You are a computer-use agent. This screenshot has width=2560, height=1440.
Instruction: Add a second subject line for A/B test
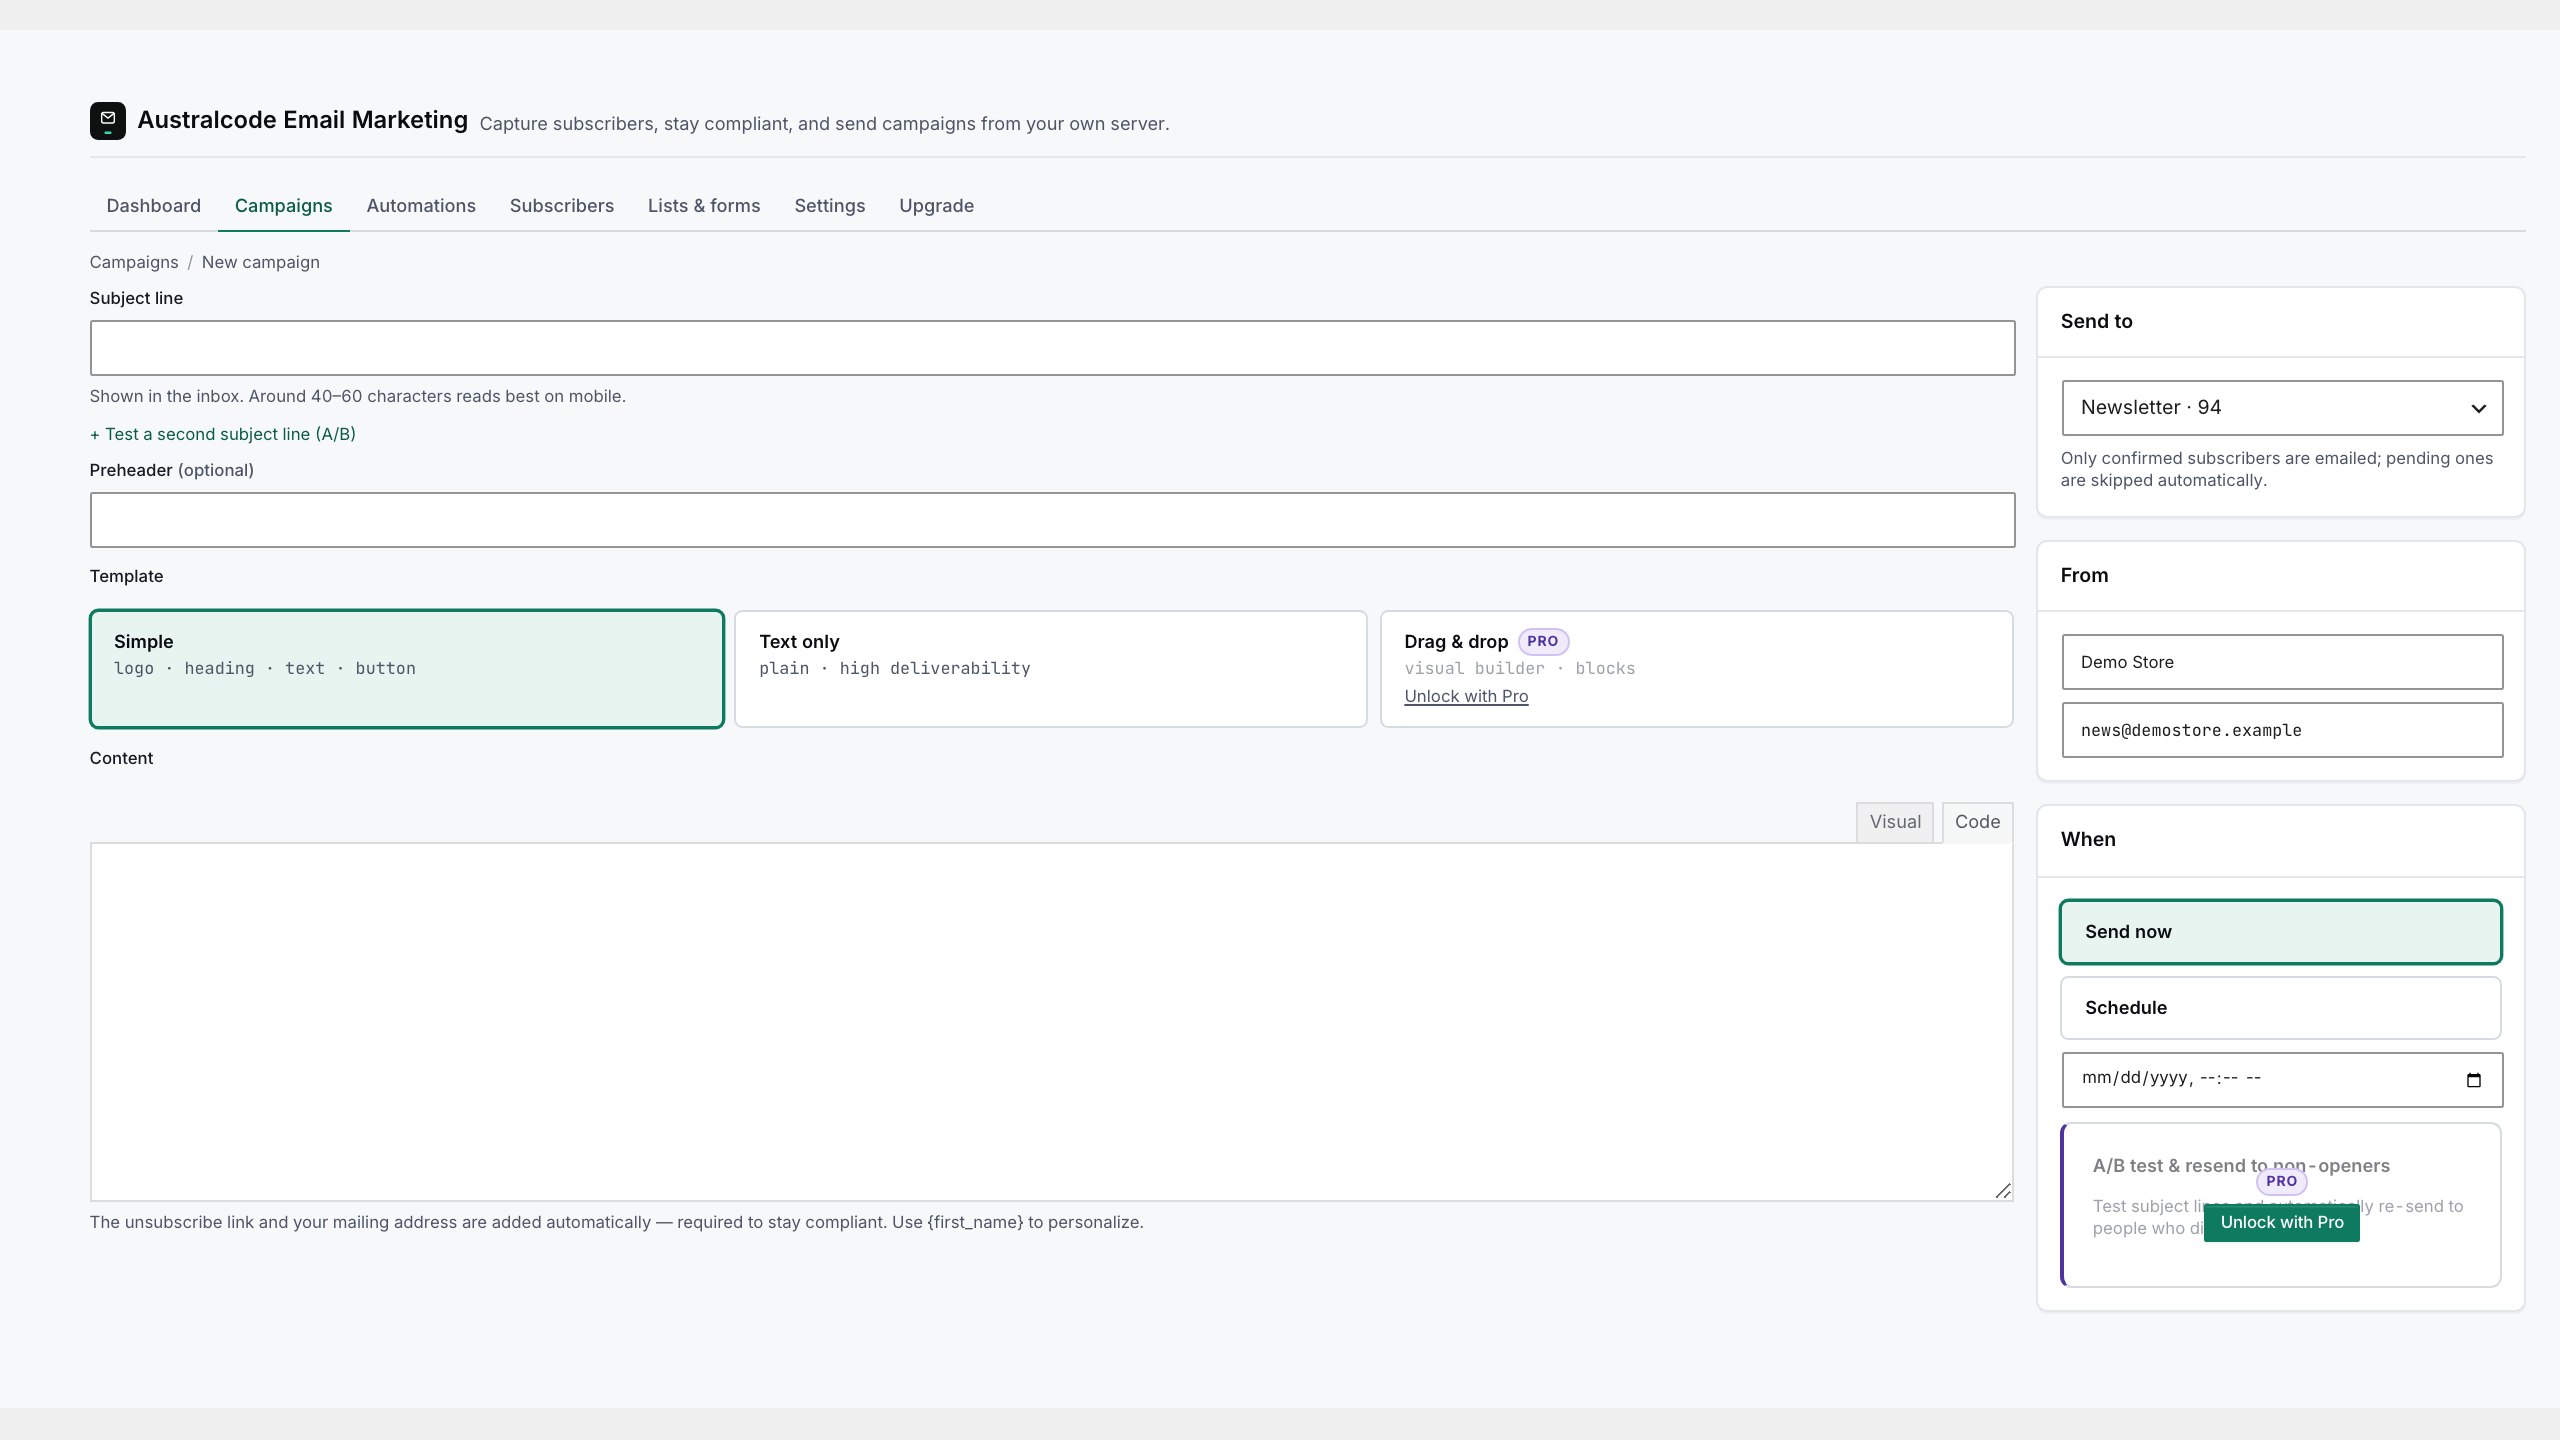point(223,434)
